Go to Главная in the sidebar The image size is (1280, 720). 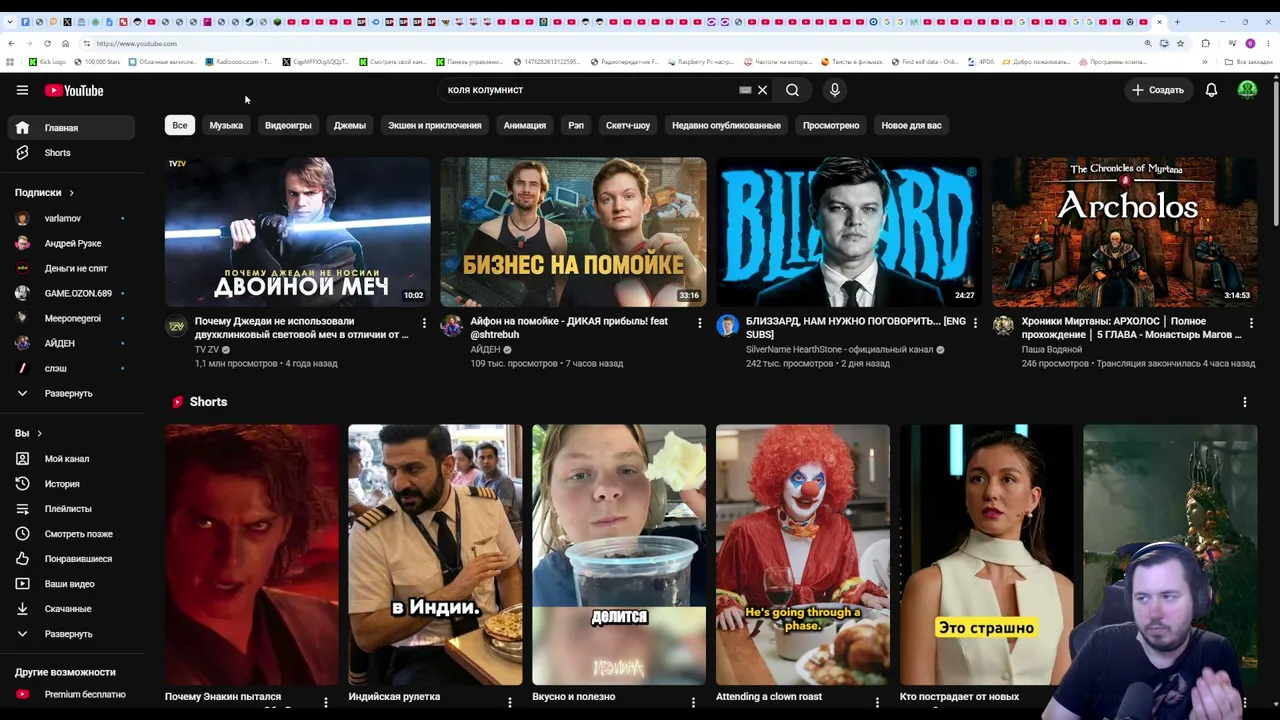coord(70,128)
